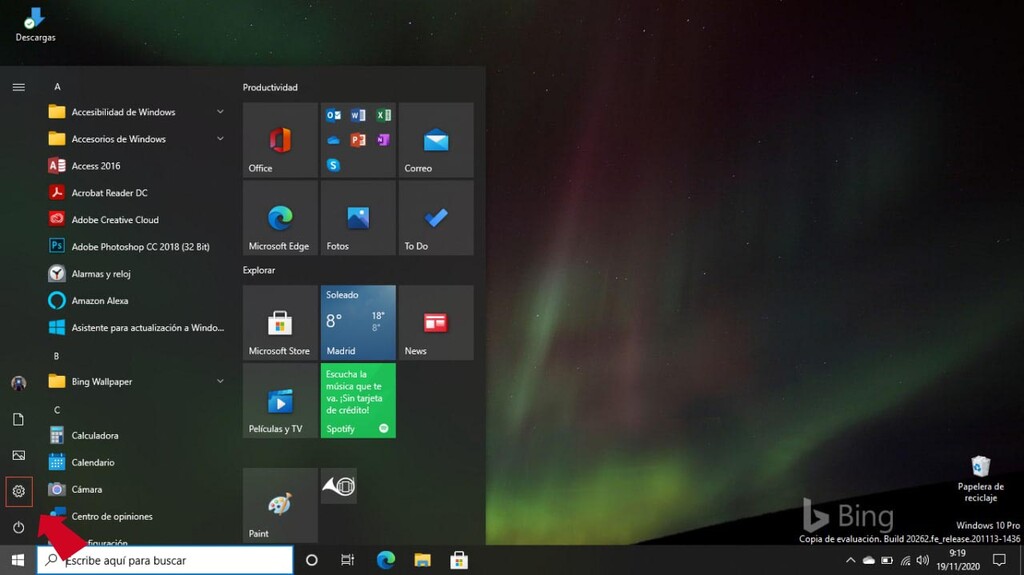The image size is (1024, 575).
Task: Expand Start menu with hamburger button
Action: (18, 87)
